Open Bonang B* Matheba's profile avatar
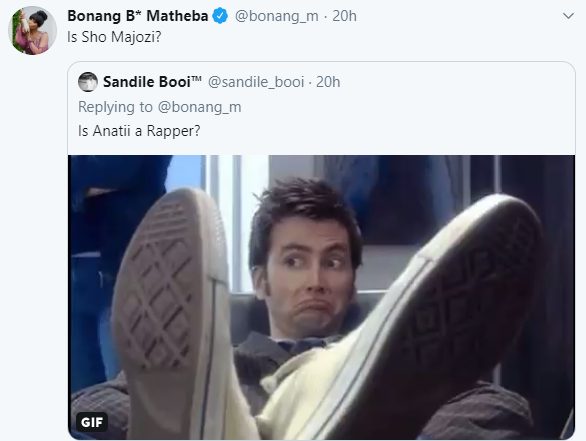This screenshot has height=441, width=586. pyautogui.click(x=33, y=30)
